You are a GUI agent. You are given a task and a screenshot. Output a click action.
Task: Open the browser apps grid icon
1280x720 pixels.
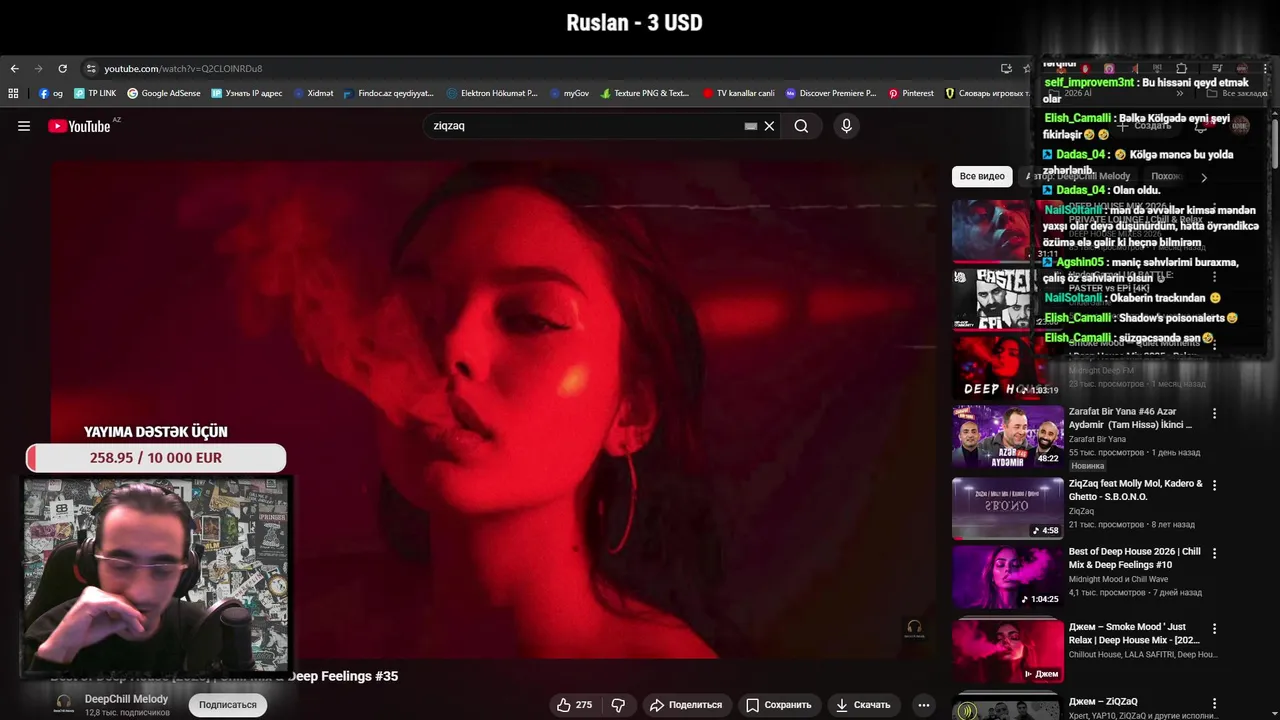(x=13, y=93)
